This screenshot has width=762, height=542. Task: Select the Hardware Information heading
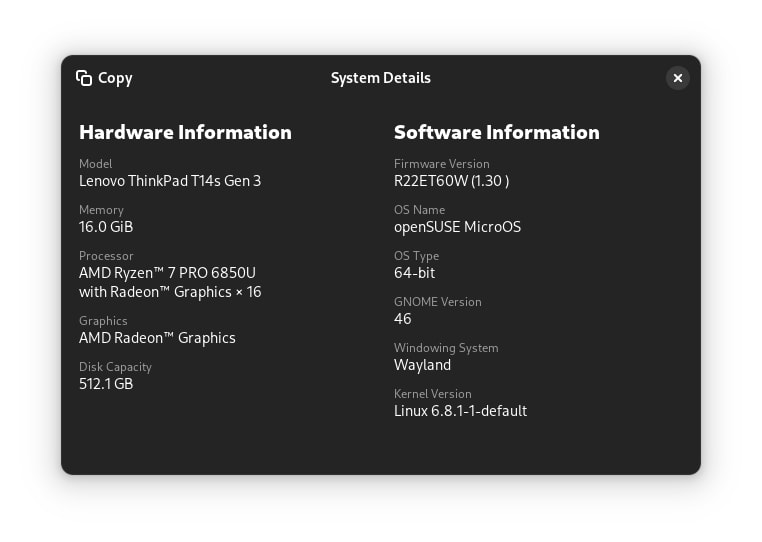[x=185, y=132]
